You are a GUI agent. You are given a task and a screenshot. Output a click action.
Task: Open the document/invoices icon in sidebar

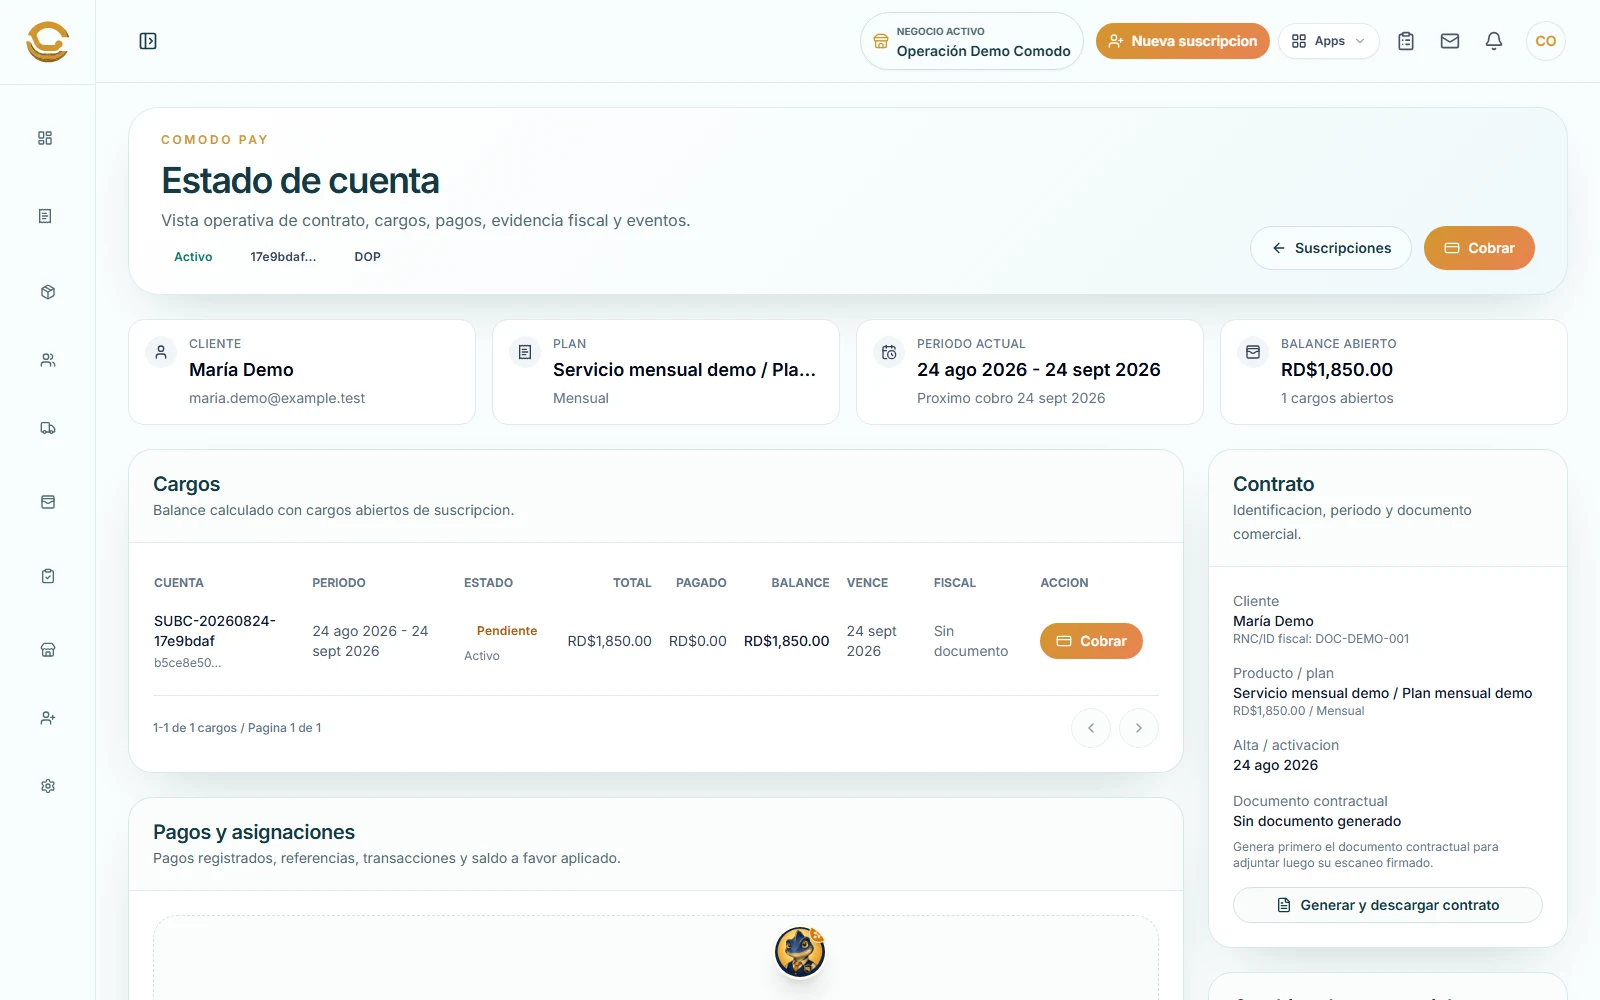coord(45,216)
